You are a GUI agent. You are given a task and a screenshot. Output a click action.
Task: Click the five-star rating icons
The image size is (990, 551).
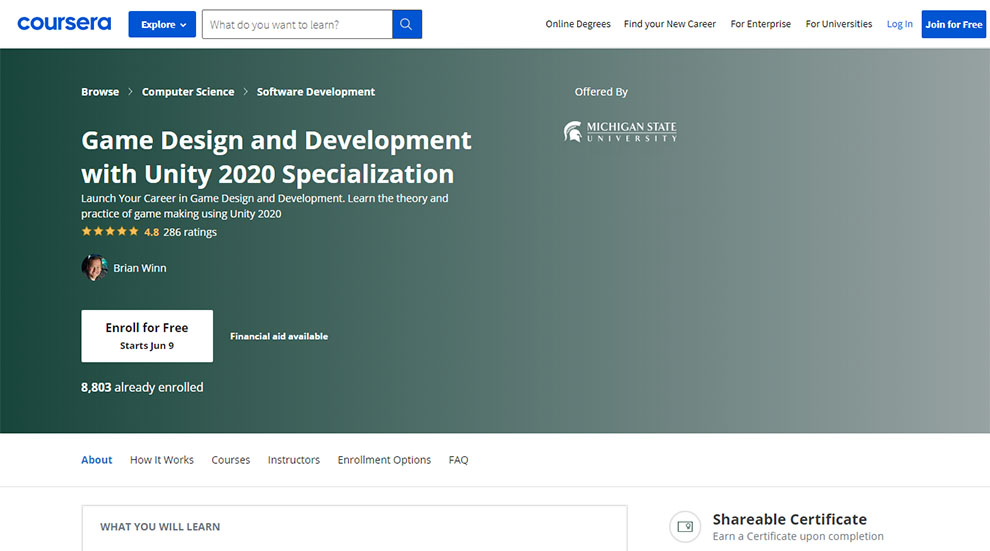pos(110,232)
